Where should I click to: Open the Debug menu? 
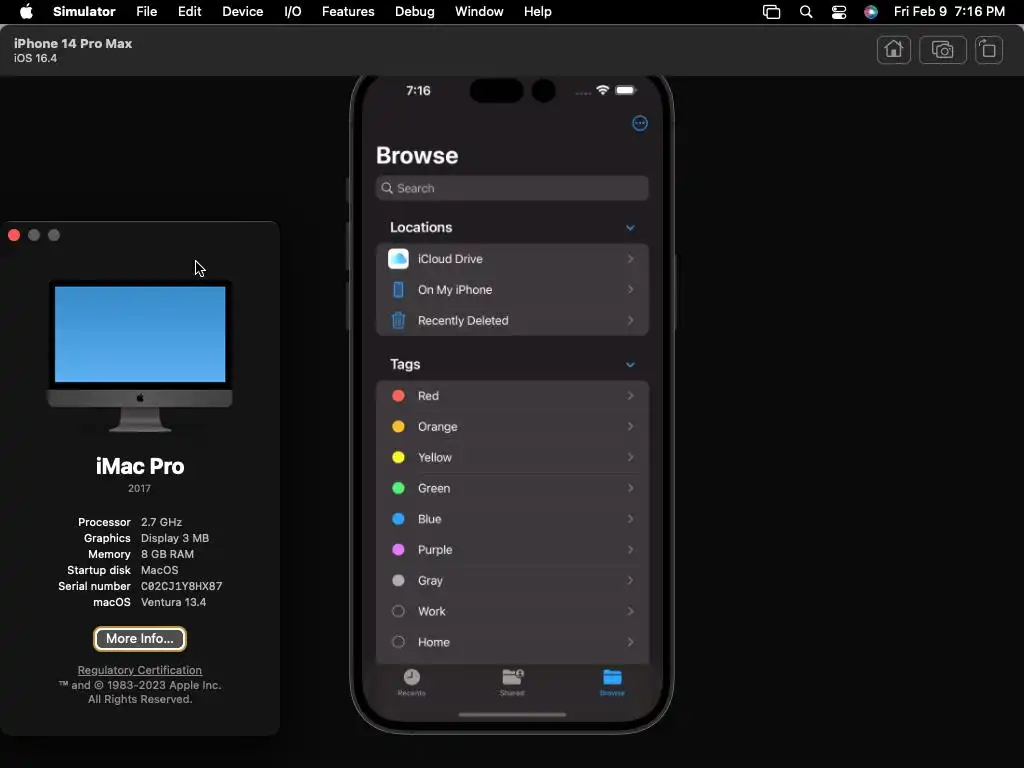click(415, 12)
